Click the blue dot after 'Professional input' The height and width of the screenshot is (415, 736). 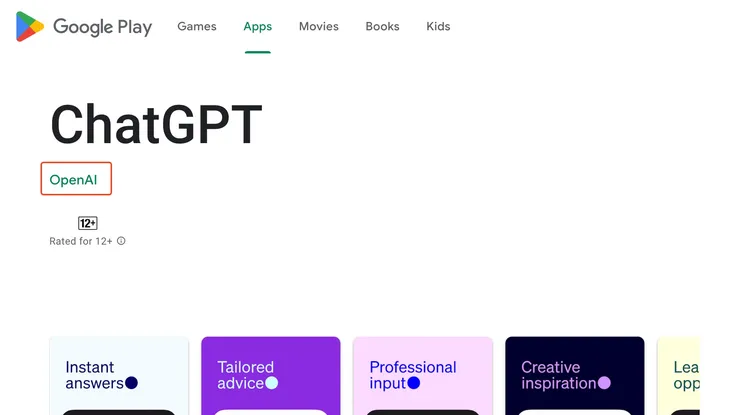coord(414,383)
